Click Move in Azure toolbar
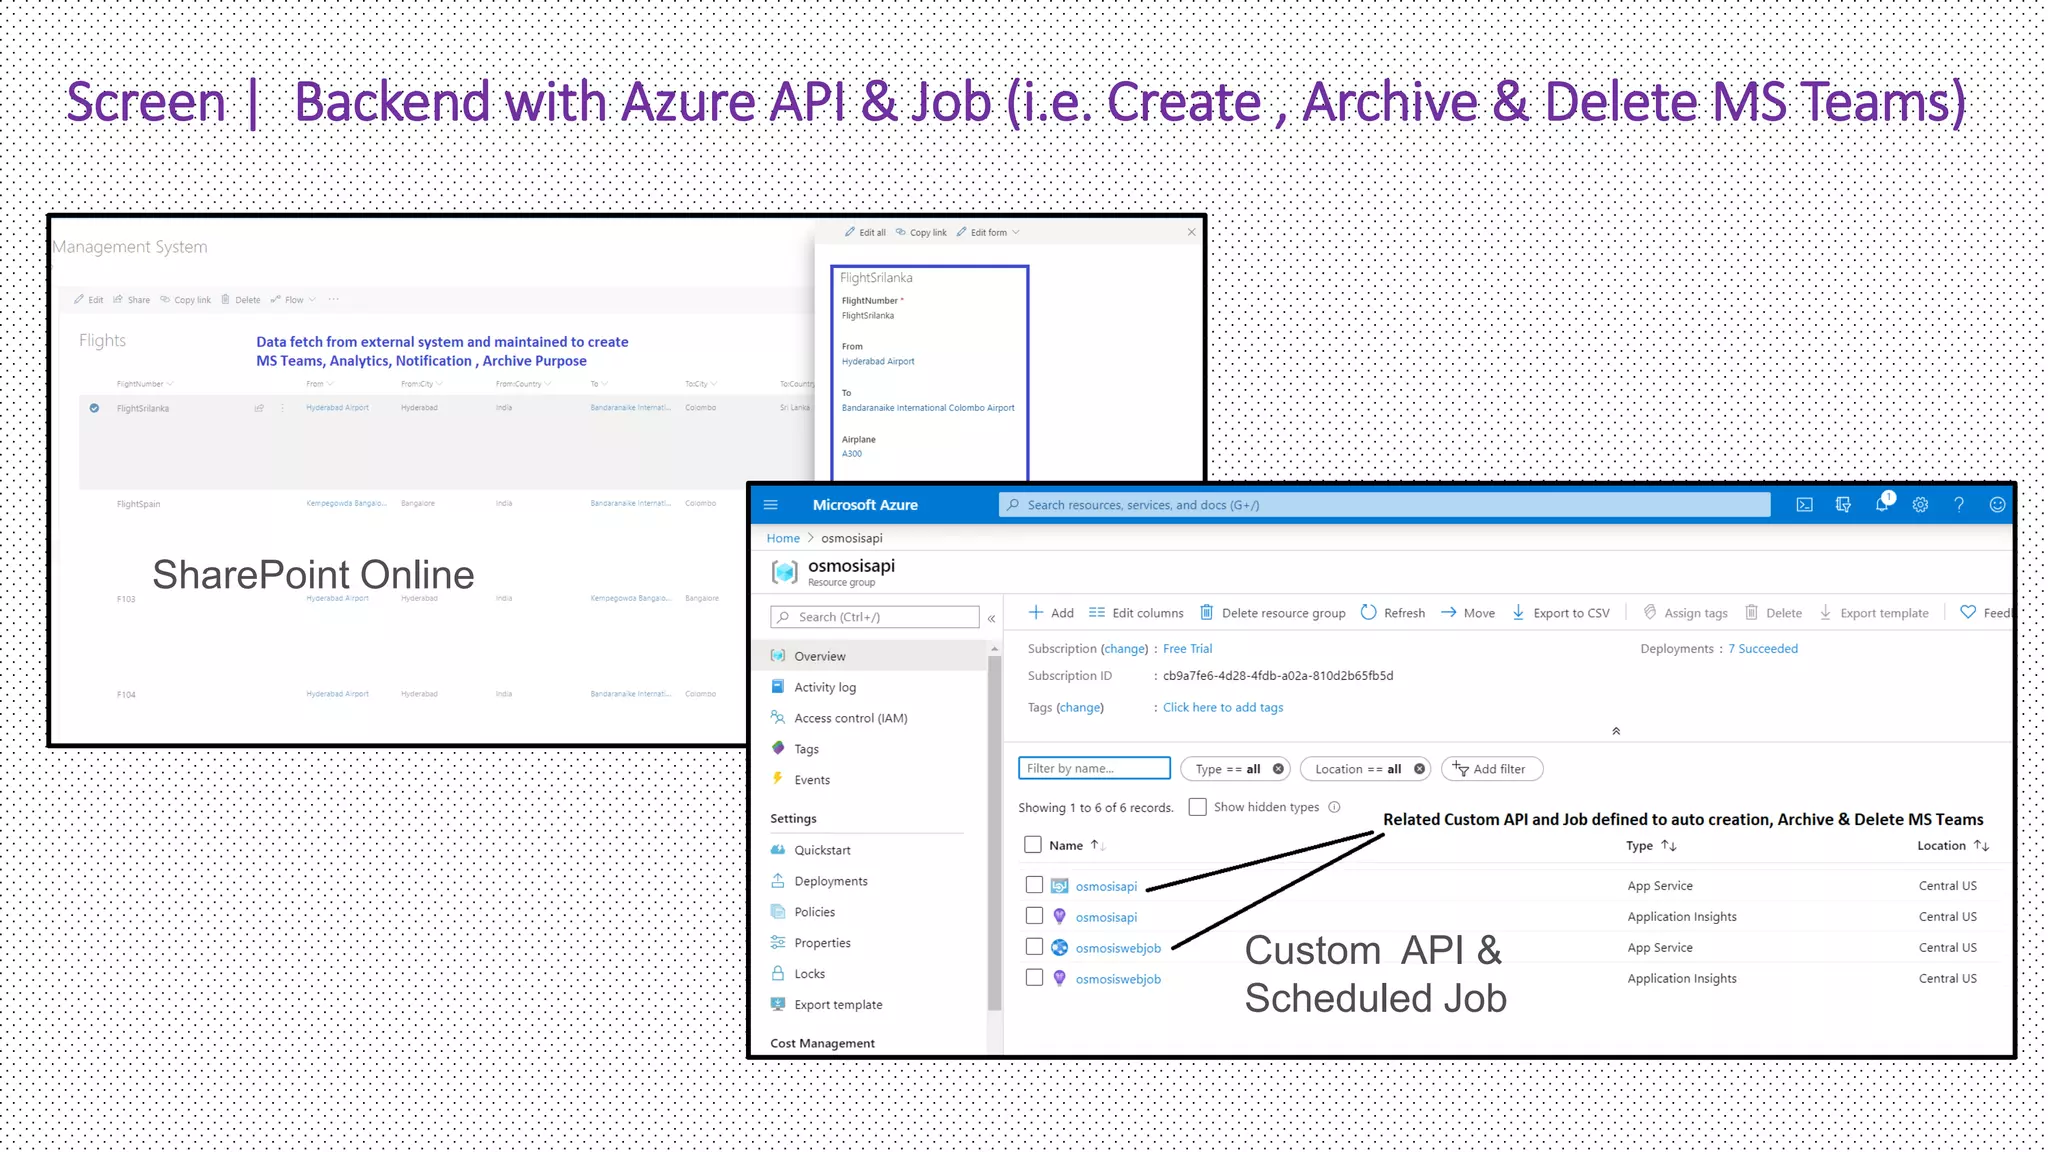The image size is (2048, 1152). click(x=1468, y=613)
